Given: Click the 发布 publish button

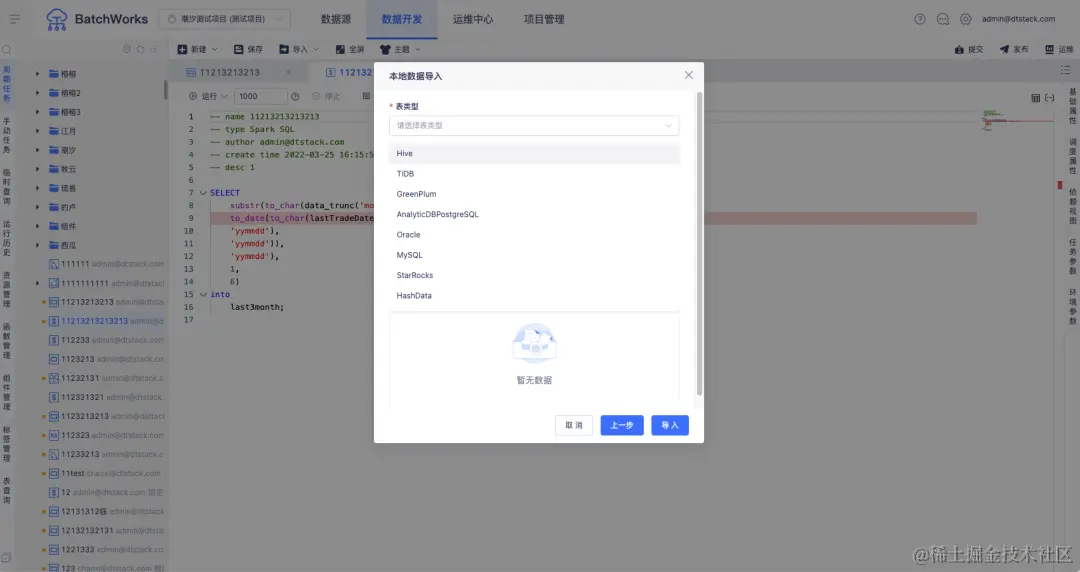Looking at the screenshot, I should click(x=1014, y=50).
